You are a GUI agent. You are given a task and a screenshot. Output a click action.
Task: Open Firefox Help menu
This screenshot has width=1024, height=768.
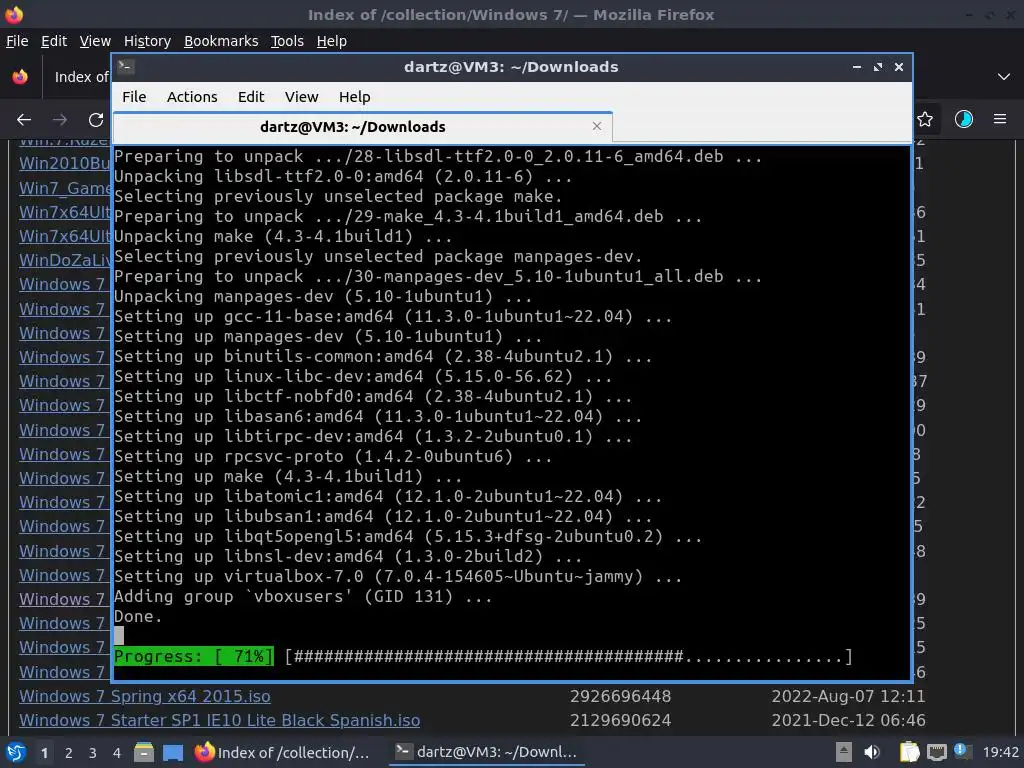pyautogui.click(x=332, y=41)
